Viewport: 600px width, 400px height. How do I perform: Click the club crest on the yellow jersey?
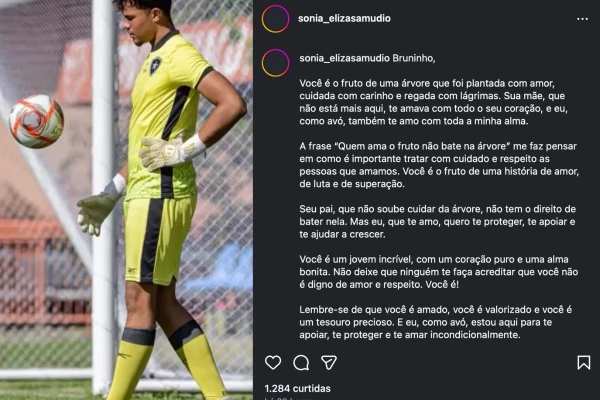[155, 65]
